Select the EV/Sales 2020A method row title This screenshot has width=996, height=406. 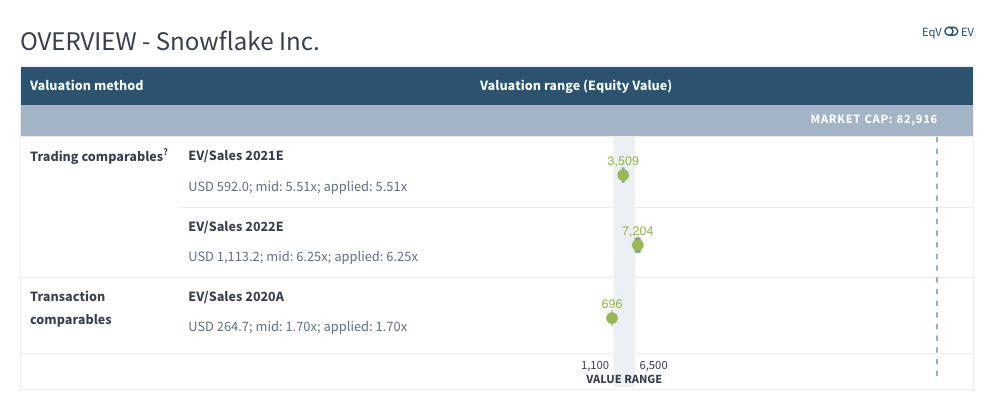pos(236,296)
